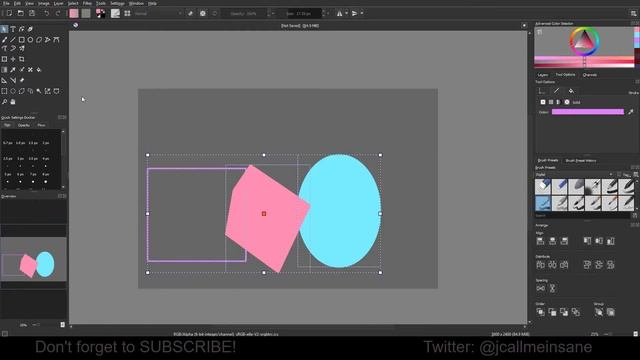Toggle eraser mode in toolbar
Image resolution: width=640 pixels, height=360 pixels.
pos(191,13)
